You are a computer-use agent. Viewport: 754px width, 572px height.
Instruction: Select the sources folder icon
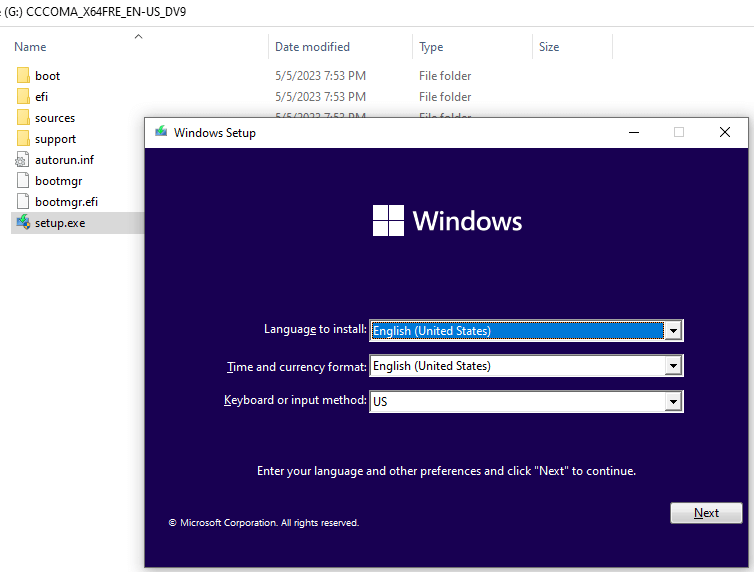click(x=23, y=118)
